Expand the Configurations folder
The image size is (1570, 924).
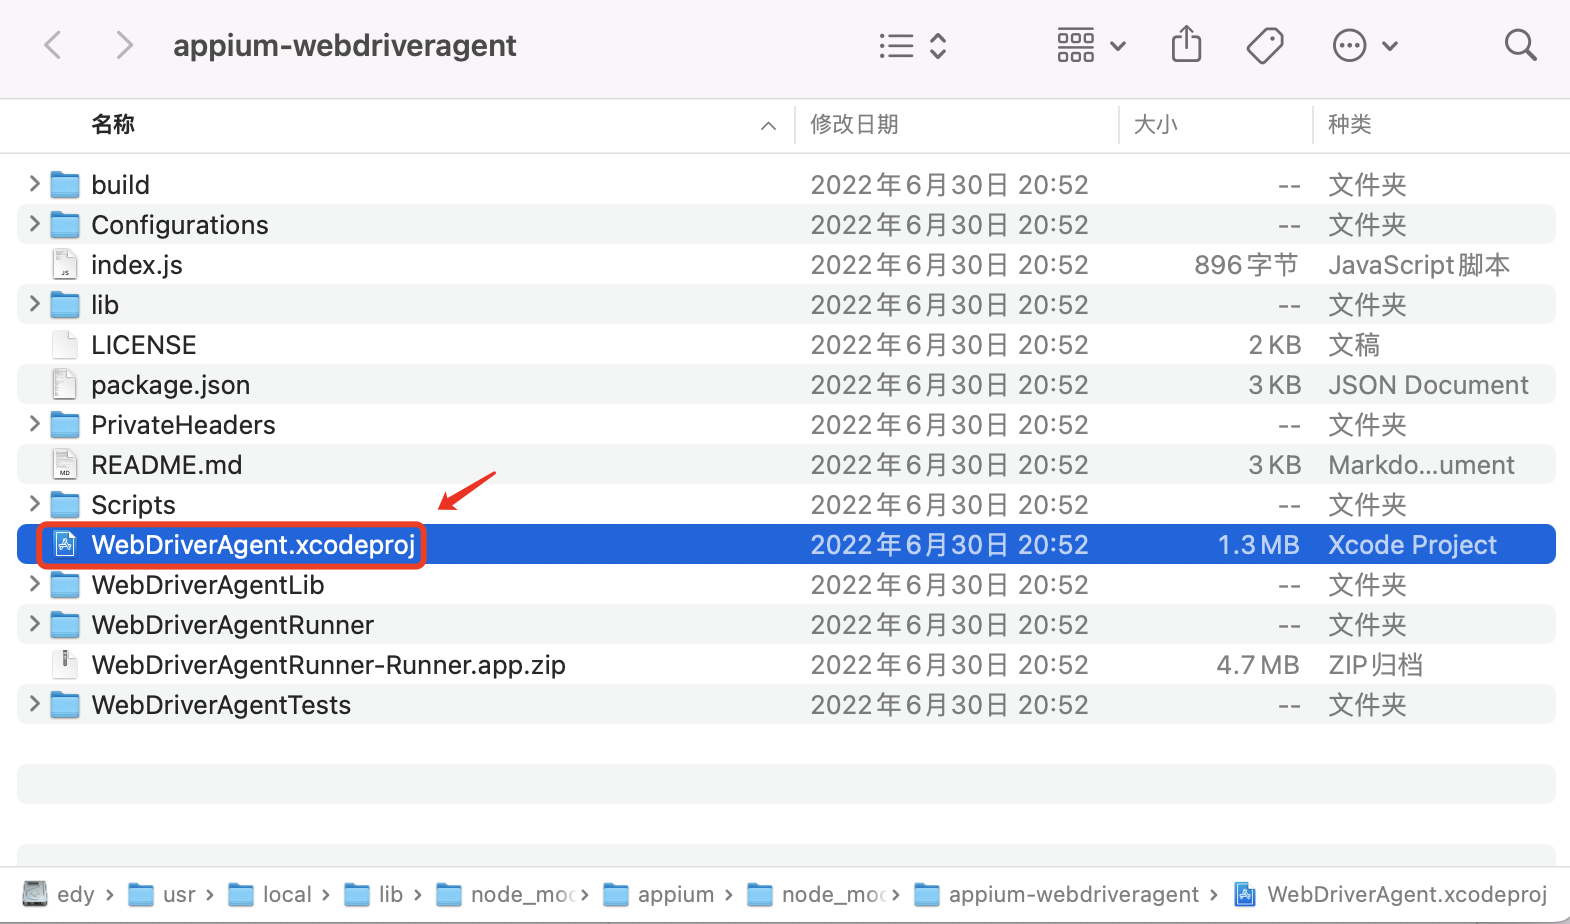click(34, 224)
